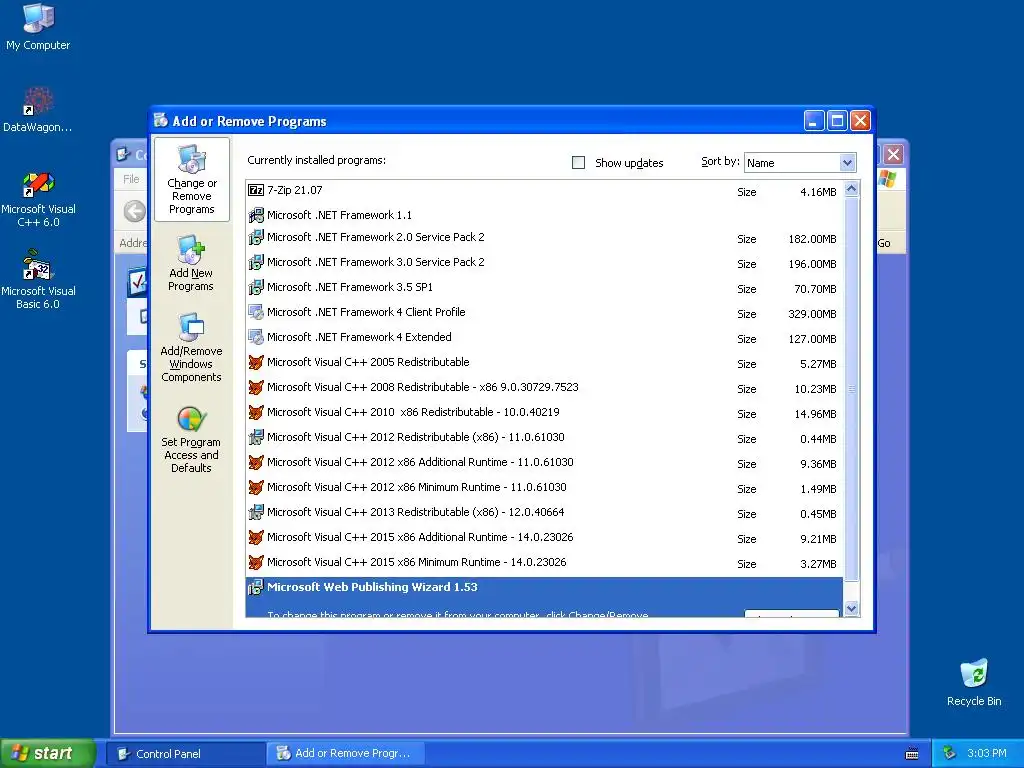
Task: Click the Go button in Control Panel window
Action: click(884, 243)
